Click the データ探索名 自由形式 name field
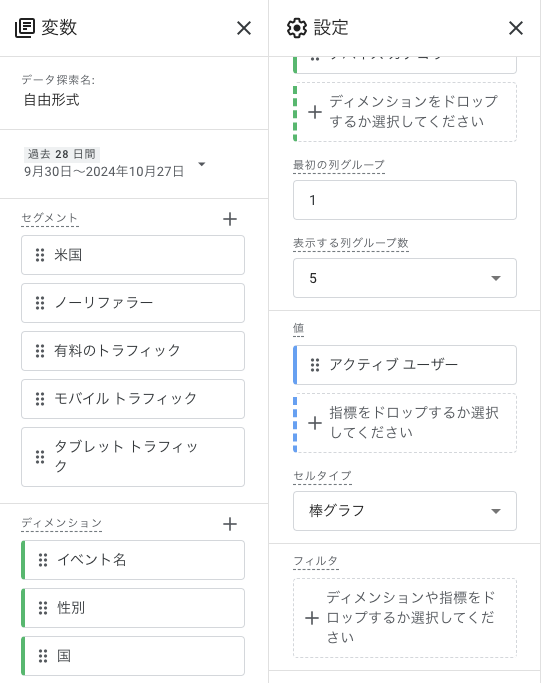This screenshot has width=541, height=683. click(x=51, y=100)
